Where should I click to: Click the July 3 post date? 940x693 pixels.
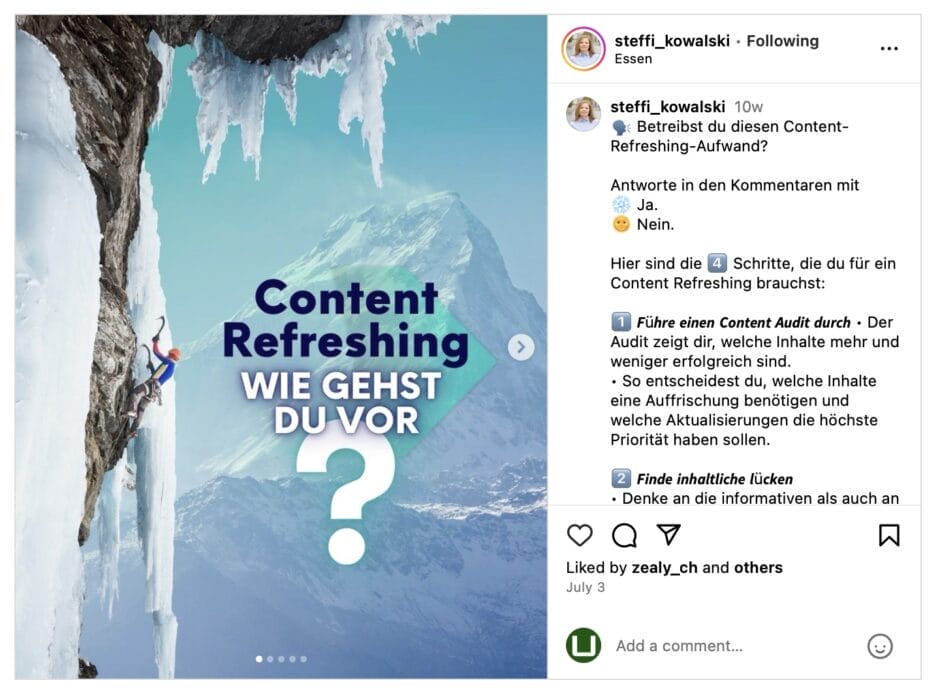pyautogui.click(x=585, y=587)
